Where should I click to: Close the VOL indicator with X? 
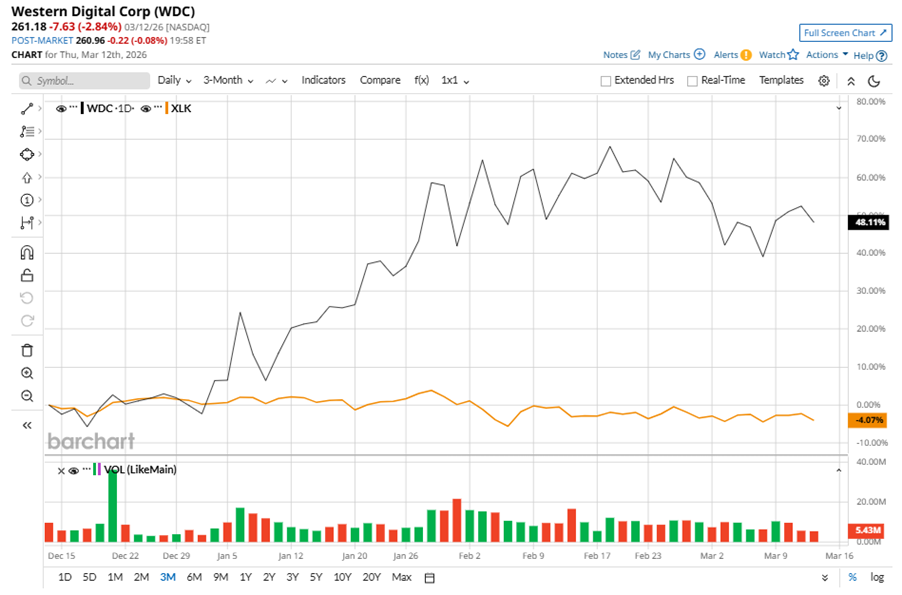[61, 471]
